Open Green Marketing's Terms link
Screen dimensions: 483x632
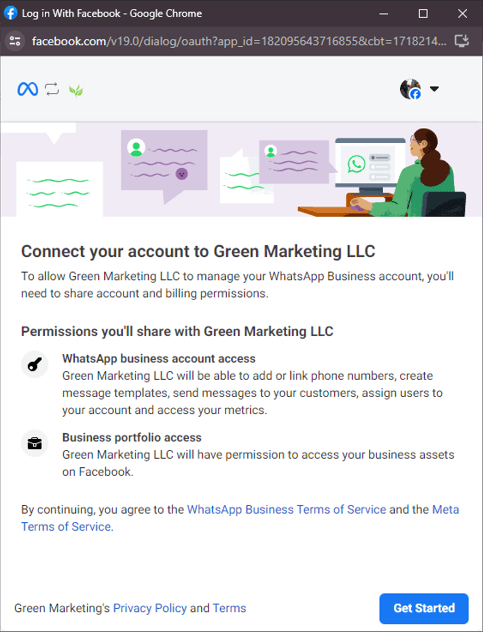point(229,608)
